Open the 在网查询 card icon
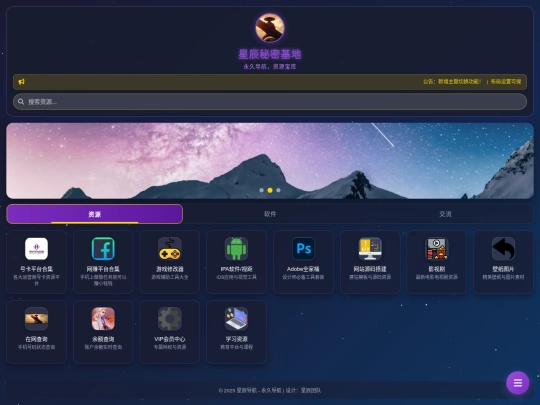The width and height of the screenshot is (540, 405). tap(37, 319)
